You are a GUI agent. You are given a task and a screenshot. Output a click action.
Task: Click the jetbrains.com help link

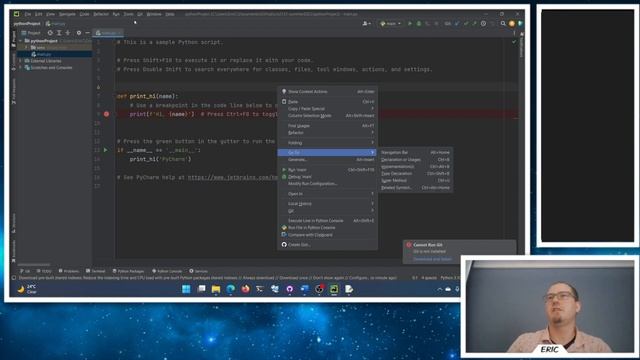(x=233, y=177)
